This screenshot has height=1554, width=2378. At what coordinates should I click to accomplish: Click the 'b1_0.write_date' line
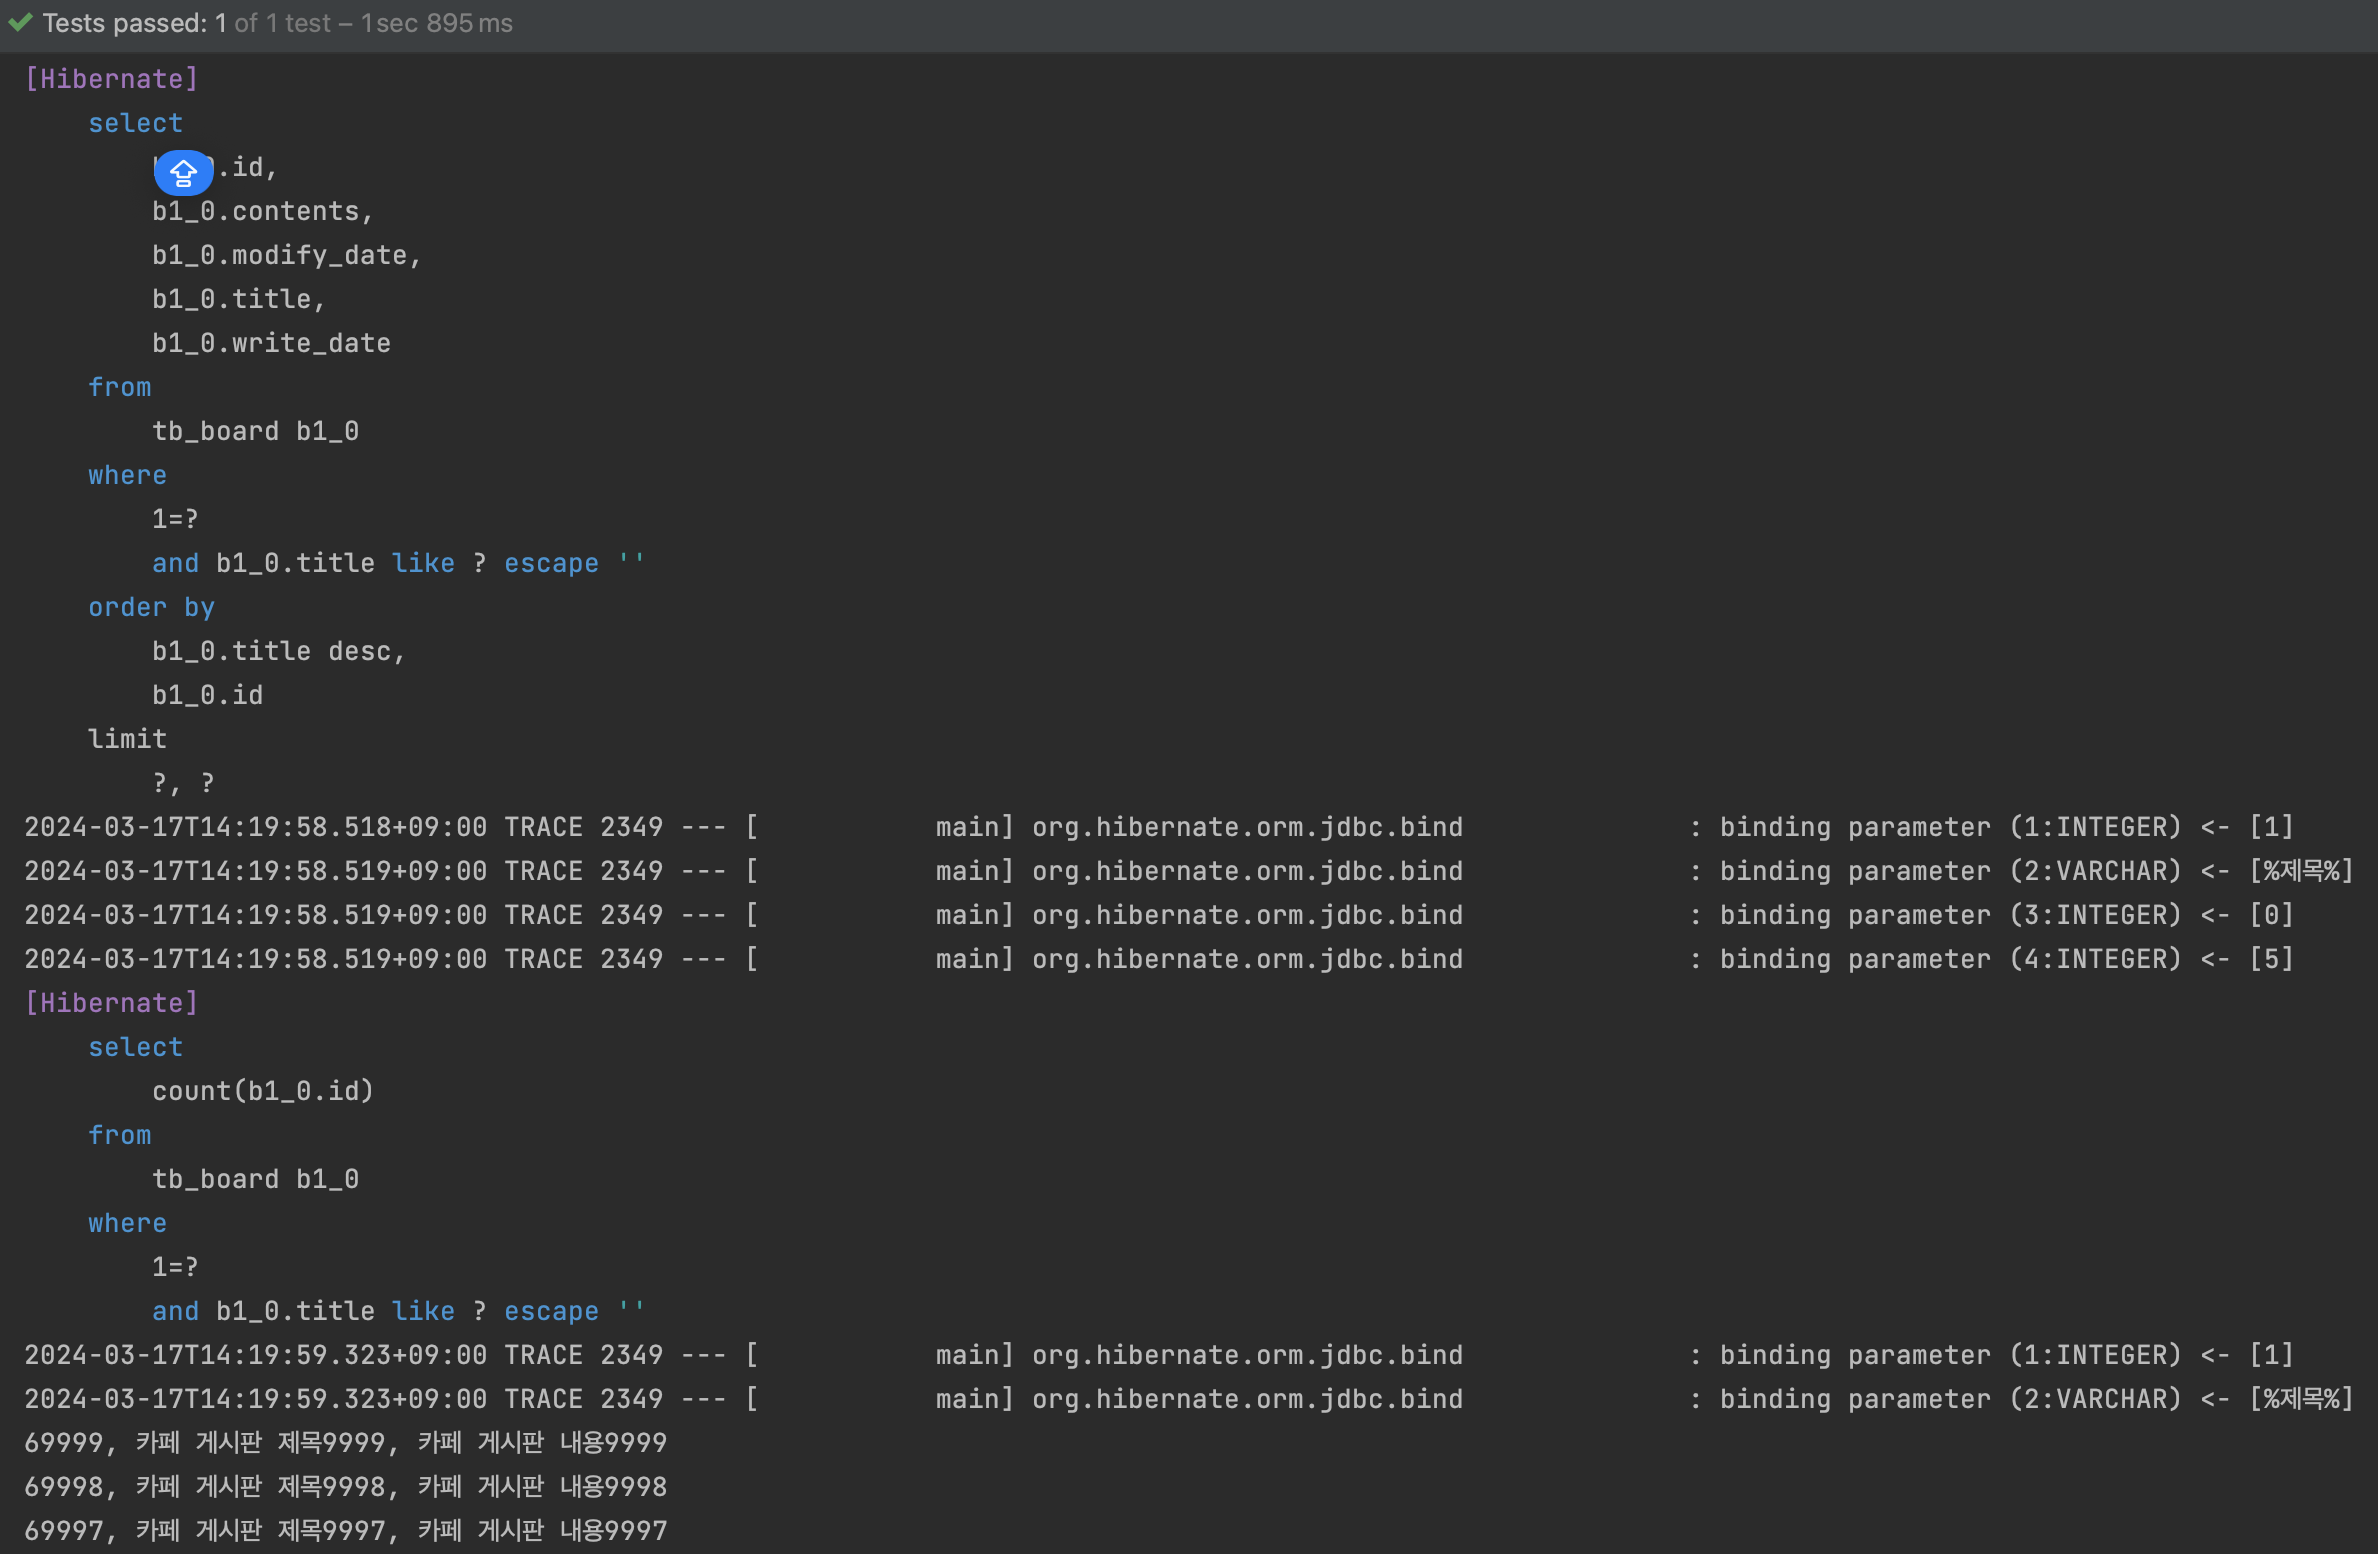pyautogui.click(x=271, y=343)
